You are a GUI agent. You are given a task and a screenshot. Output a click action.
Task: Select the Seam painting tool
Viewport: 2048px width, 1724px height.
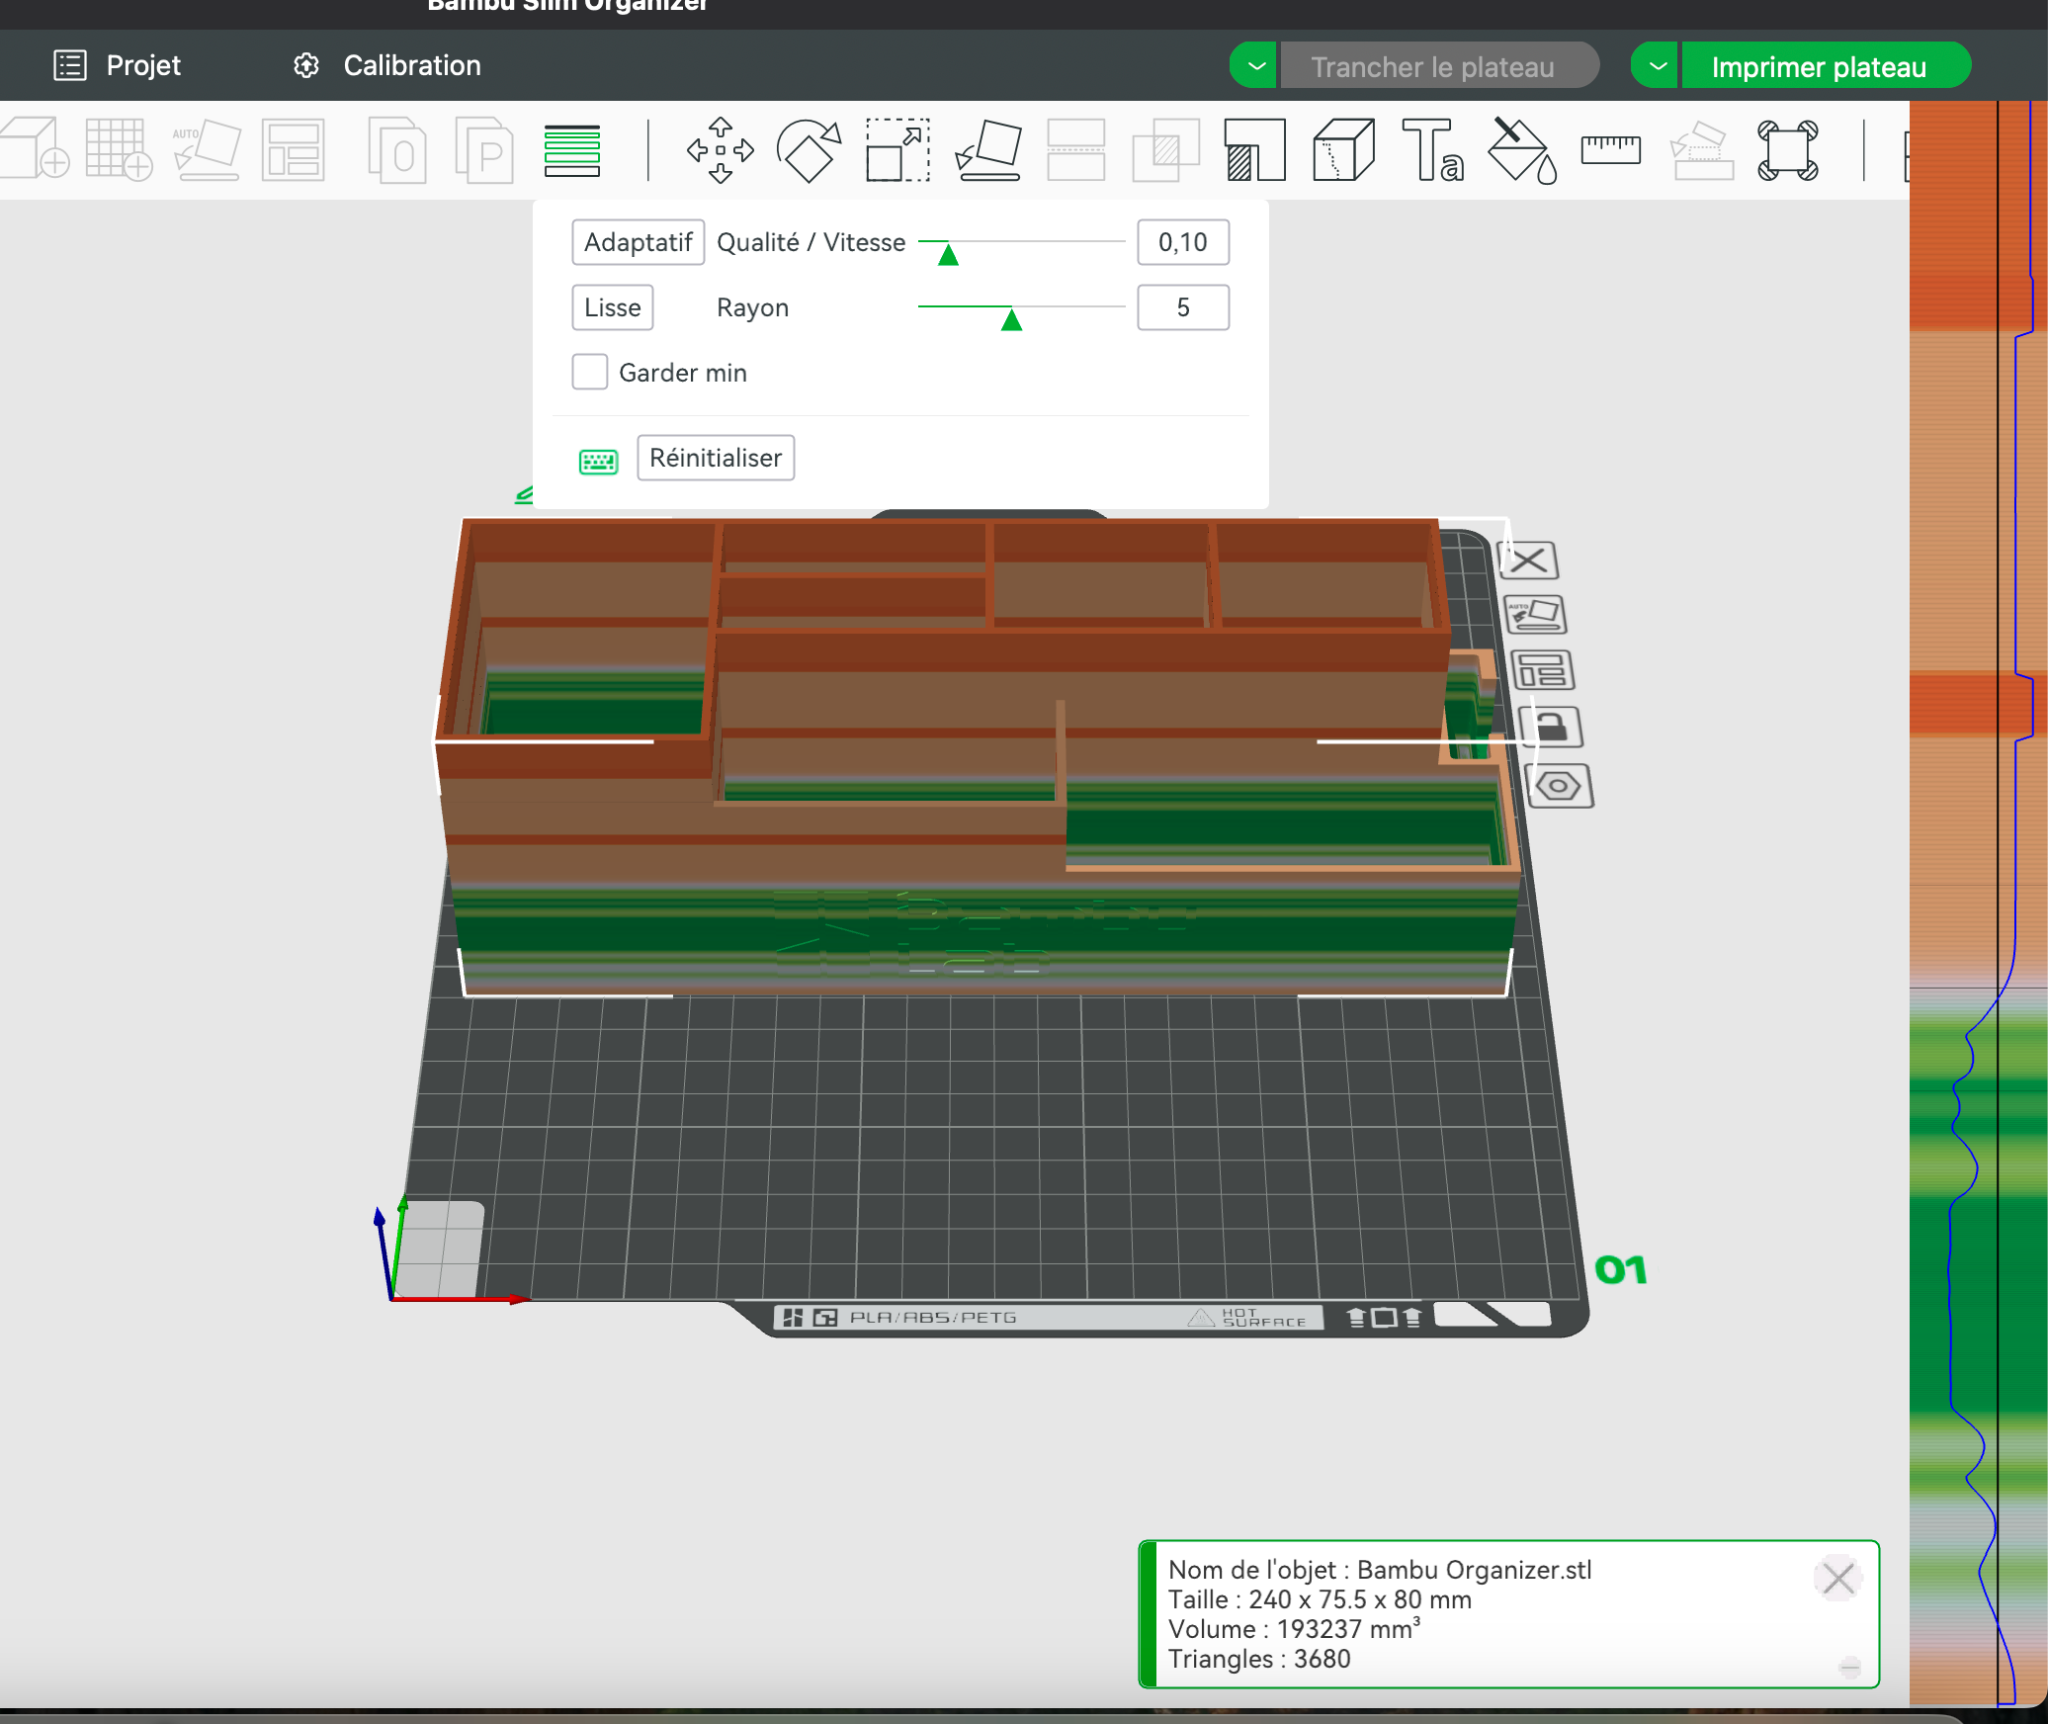pos(1343,150)
